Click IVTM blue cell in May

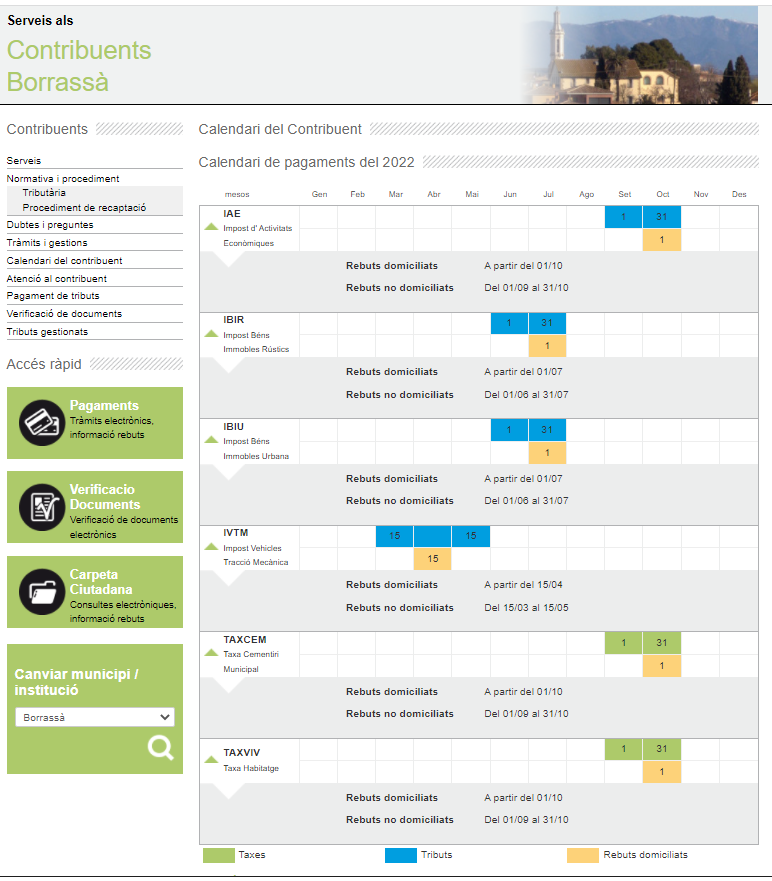[x=471, y=536]
